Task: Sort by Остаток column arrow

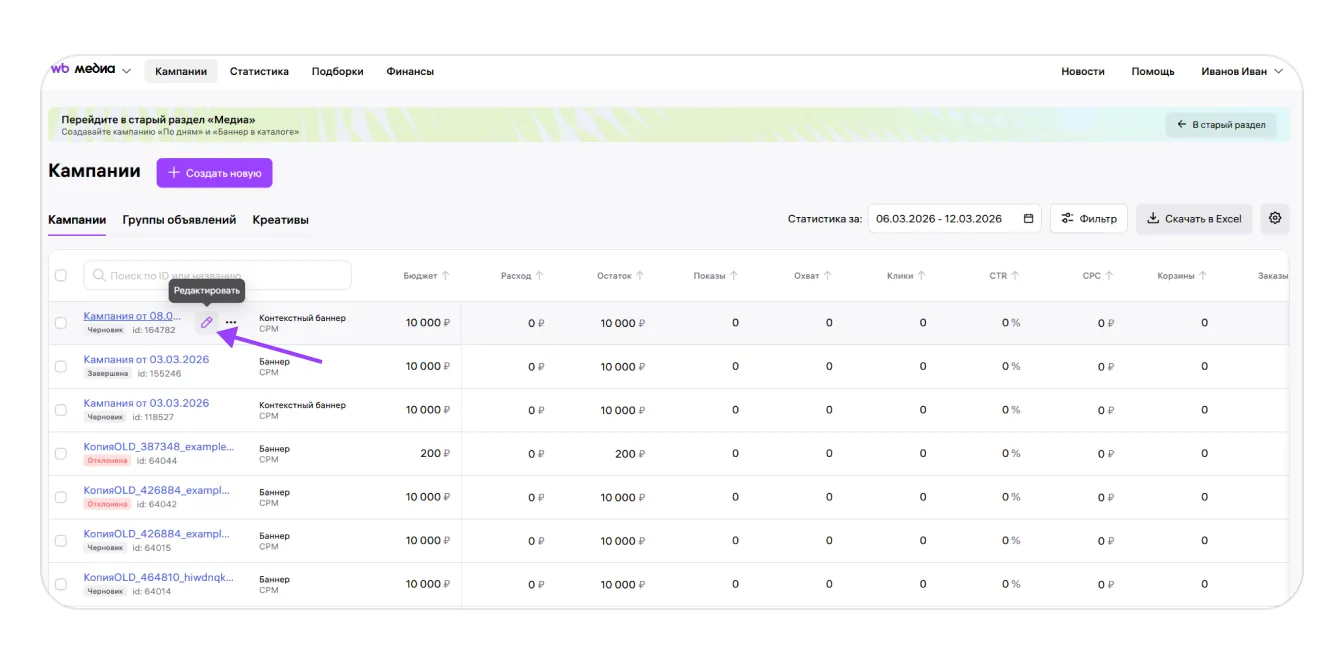Action: 640,275
